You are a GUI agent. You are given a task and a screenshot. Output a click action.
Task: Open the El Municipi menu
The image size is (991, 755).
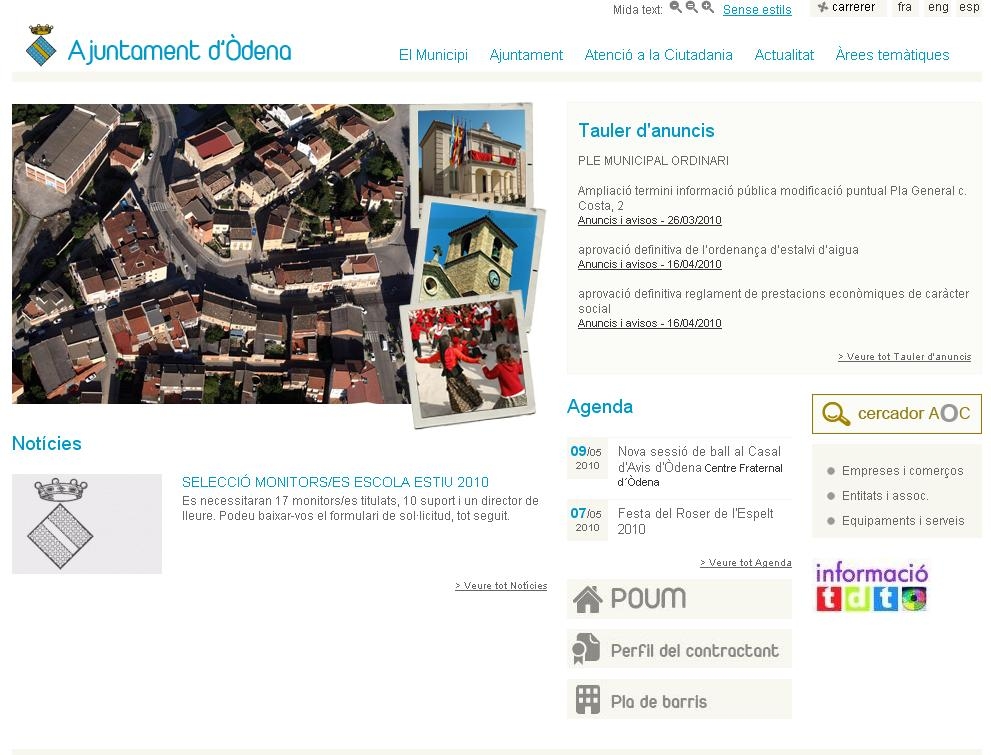[433, 55]
